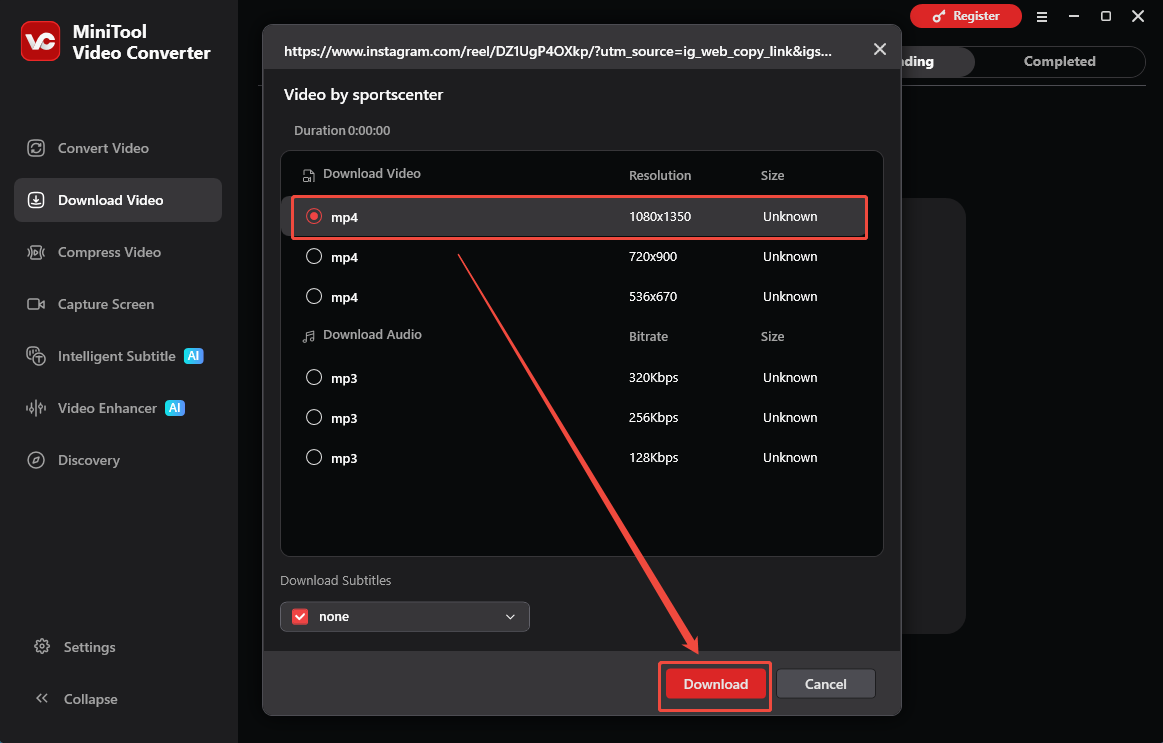Select the mp3 320Kbps radio button
Viewport: 1163px width, 743px height.
point(314,377)
